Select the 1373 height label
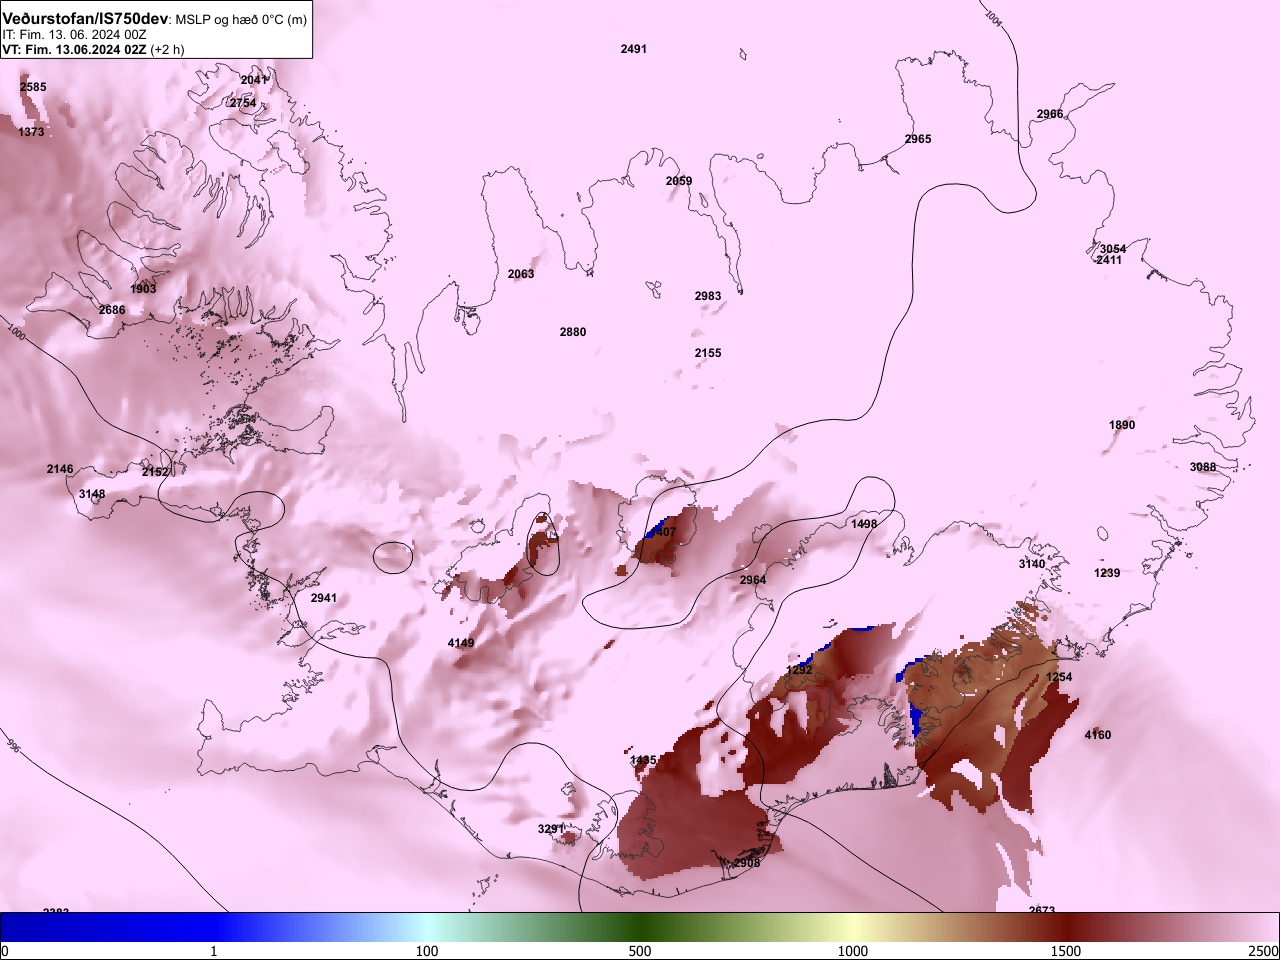The width and height of the screenshot is (1280, 960). (x=31, y=132)
